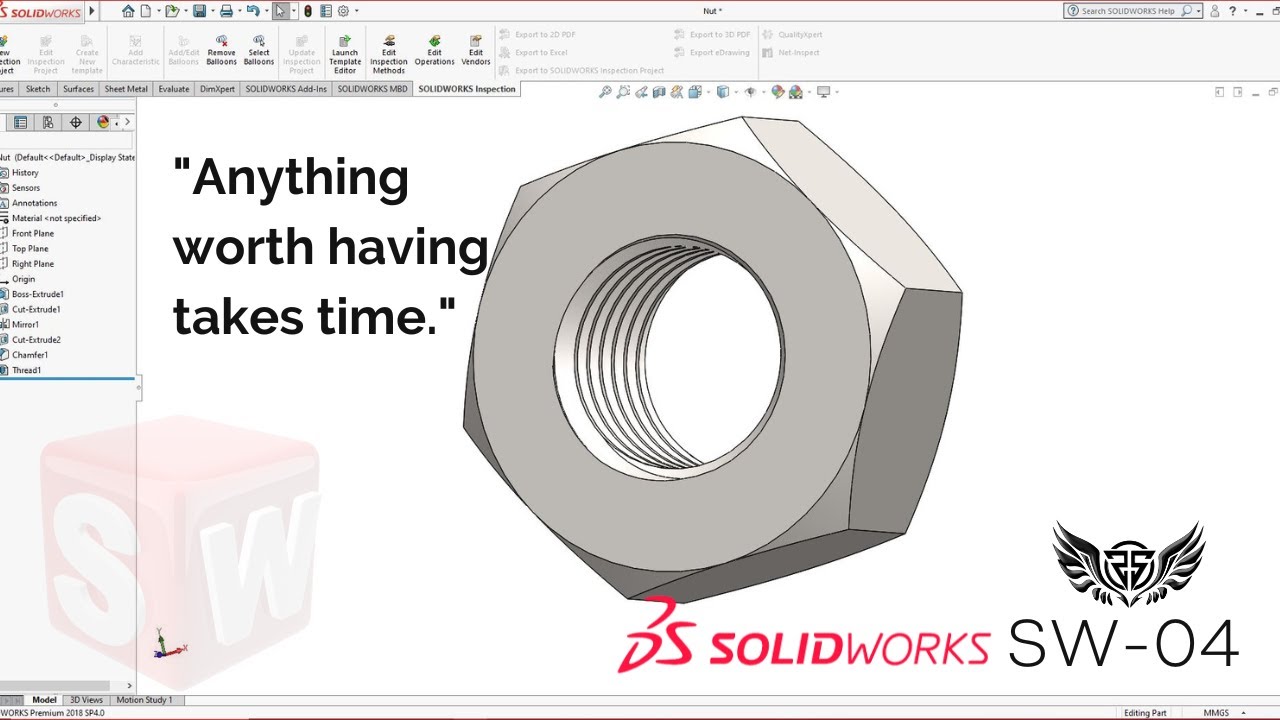The width and height of the screenshot is (1280, 720).
Task: Undo the last action
Action: (x=253, y=11)
